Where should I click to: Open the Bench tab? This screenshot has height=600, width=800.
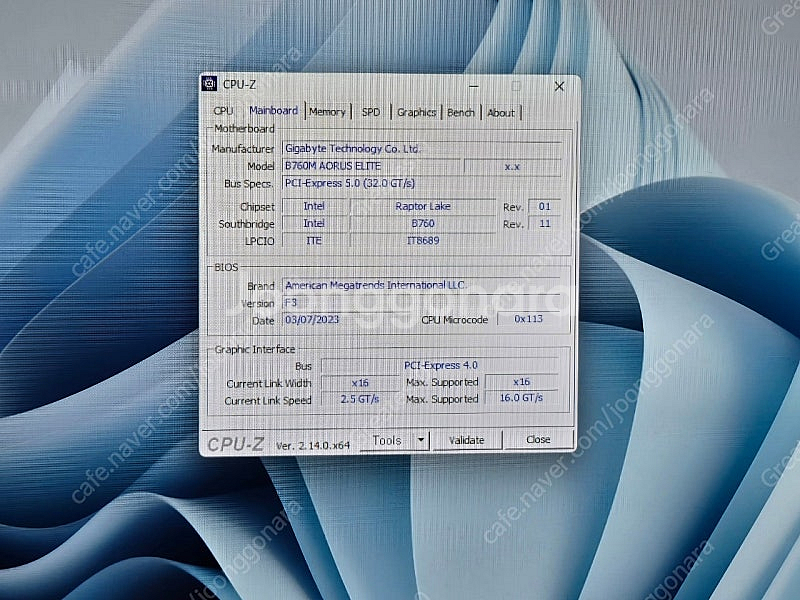(461, 112)
